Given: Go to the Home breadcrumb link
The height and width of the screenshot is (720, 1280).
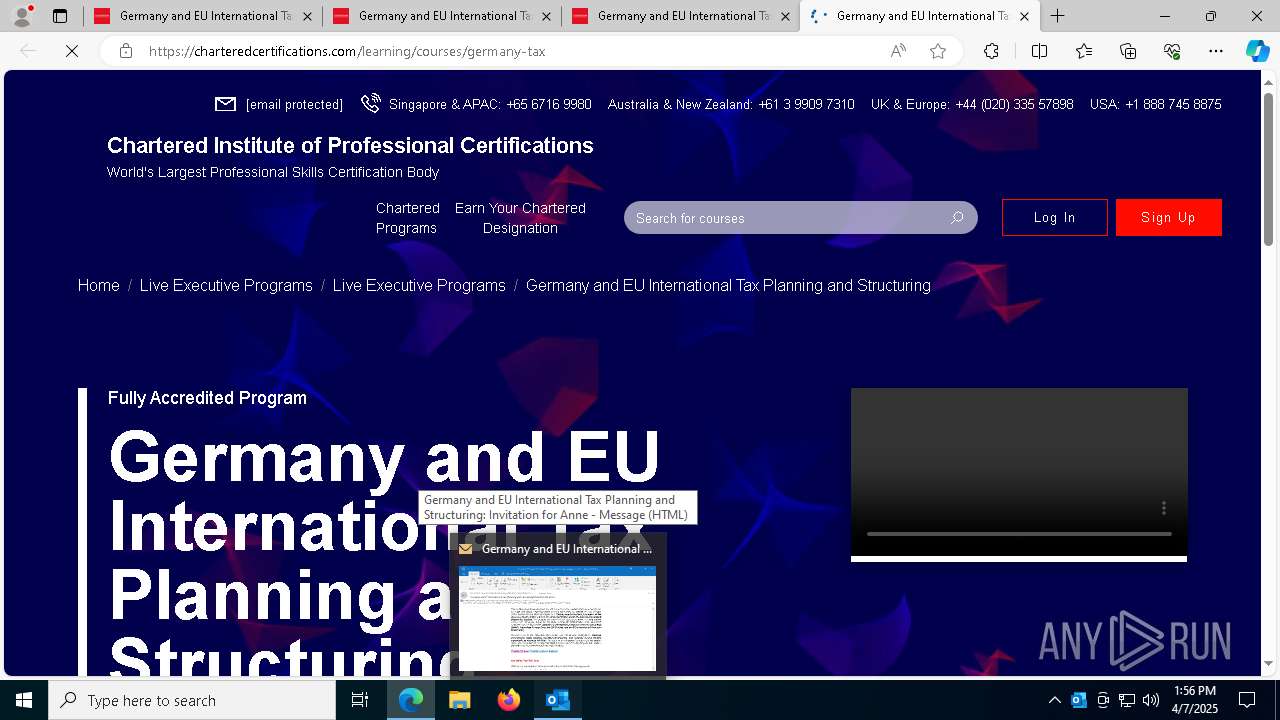Looking at the screenshot, I should click(98, 285).
